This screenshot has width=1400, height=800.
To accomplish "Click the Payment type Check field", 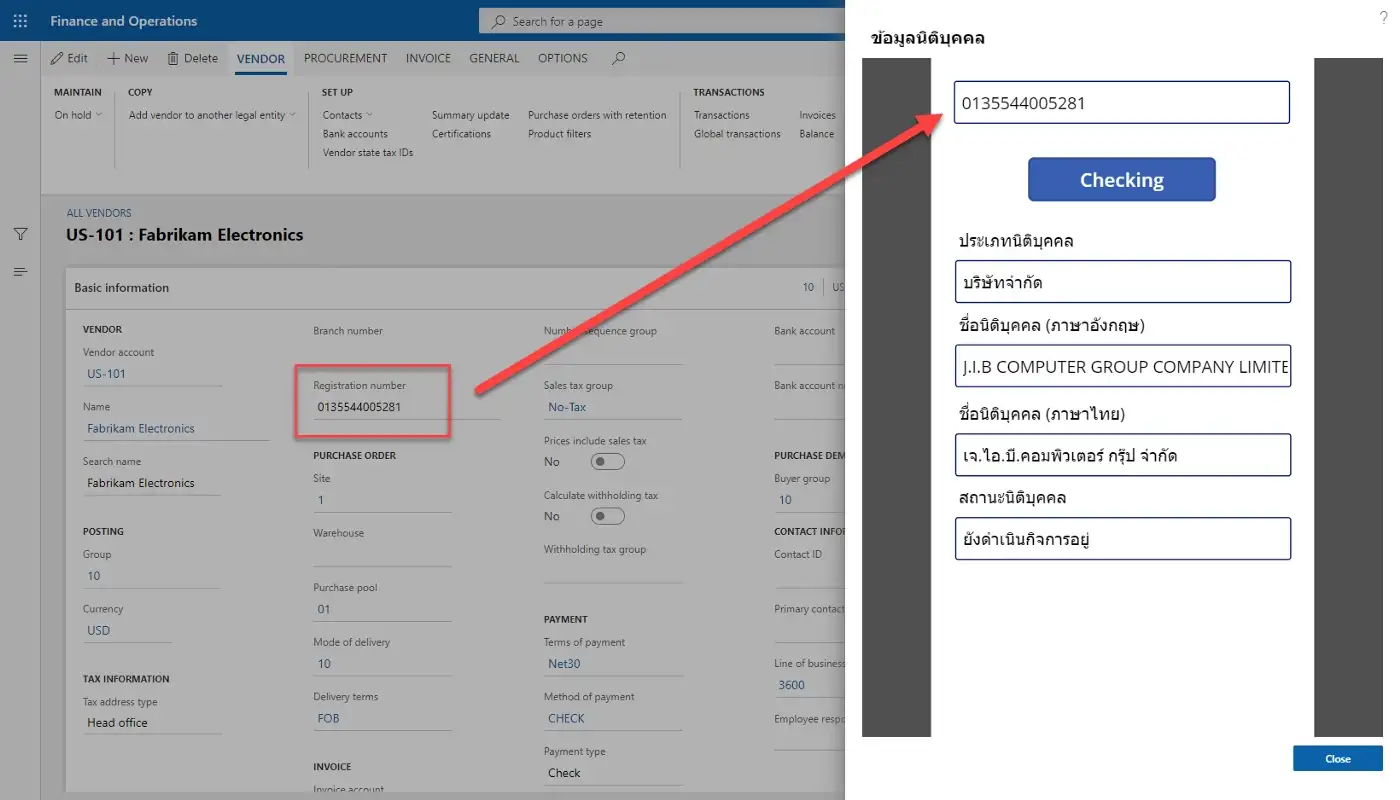I will point(613,773).
